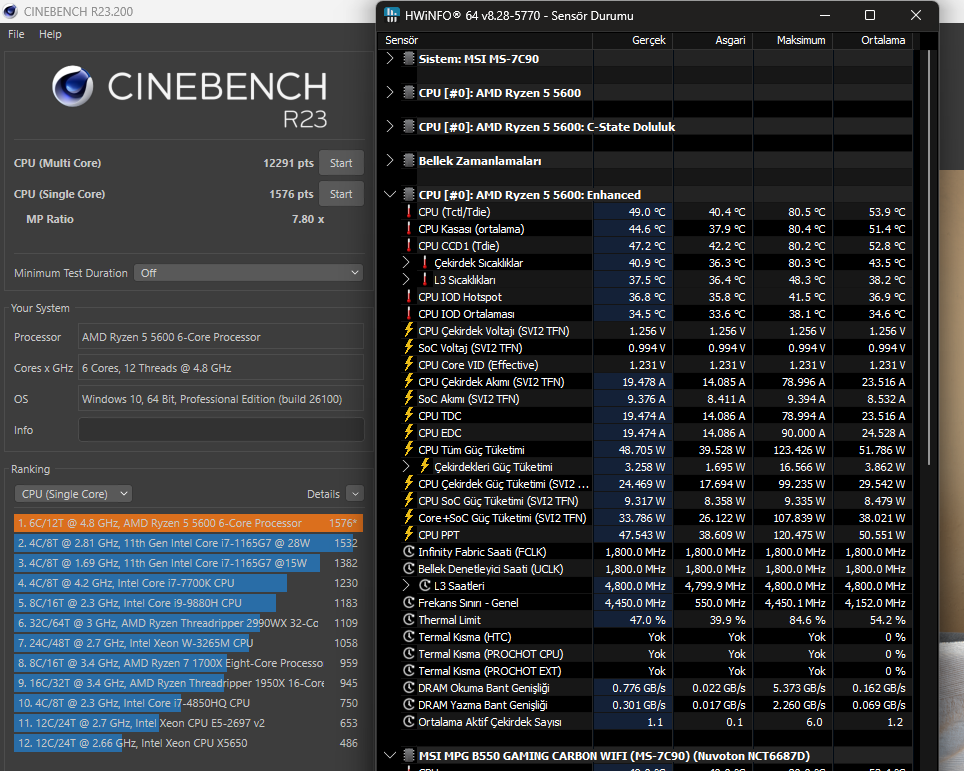The width and height of the screenshot is (964, 771).
Task: Click the Processor field AMD Ryzen 5 5600
Action: point(221,337)
